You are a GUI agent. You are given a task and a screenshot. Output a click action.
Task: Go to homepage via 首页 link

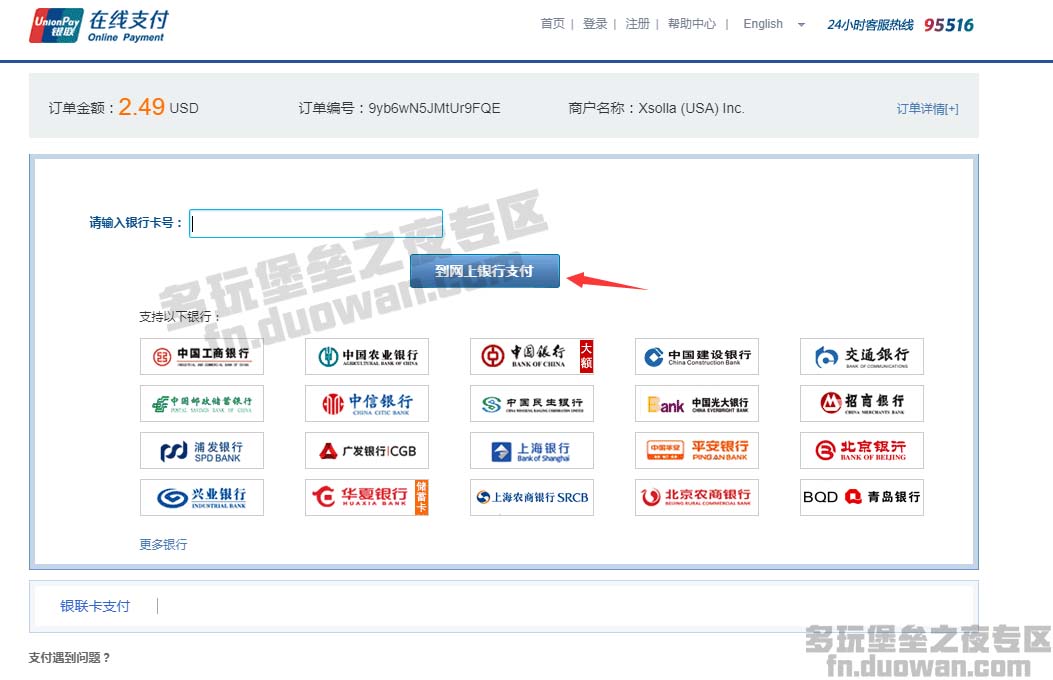(x=552, y=24)
